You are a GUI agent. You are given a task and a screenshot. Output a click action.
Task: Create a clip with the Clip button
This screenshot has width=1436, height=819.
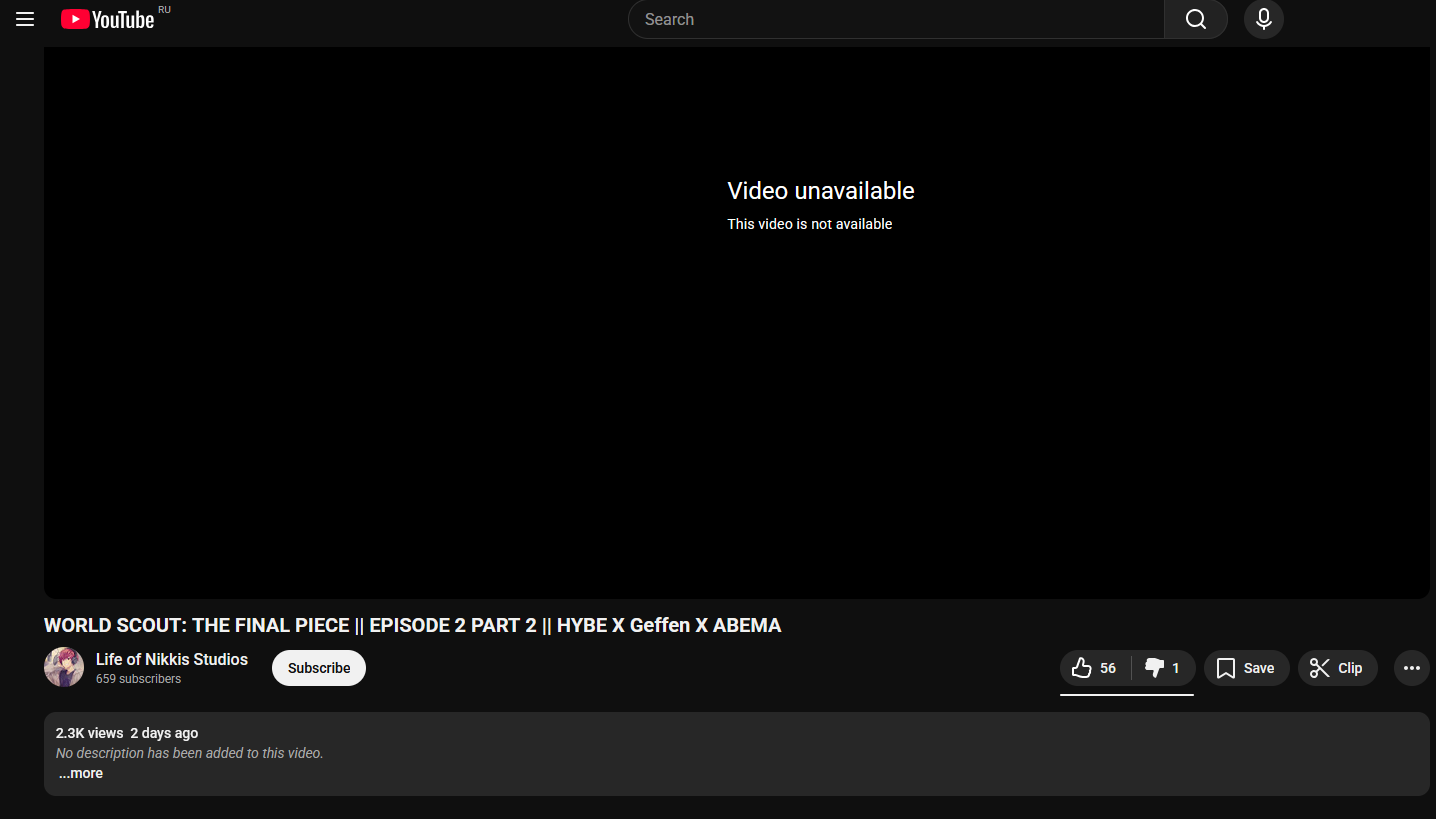[1337, 668]
